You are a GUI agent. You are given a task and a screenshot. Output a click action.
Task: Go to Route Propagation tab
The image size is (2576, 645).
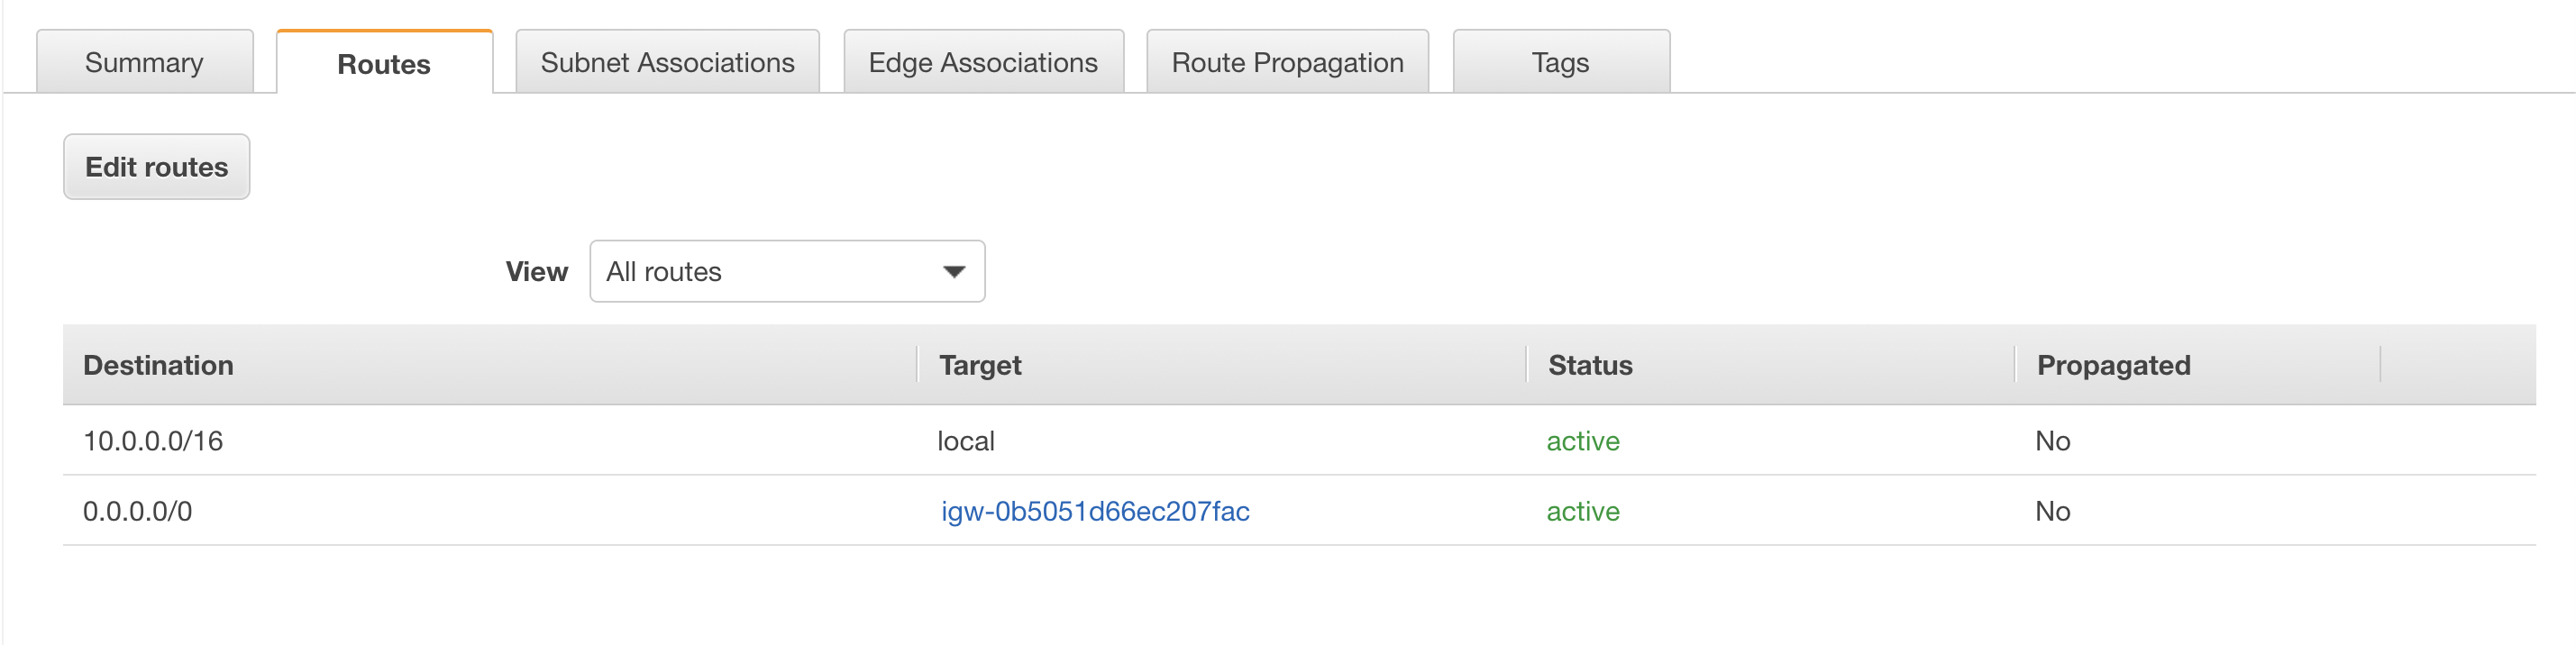point(1287,62)
